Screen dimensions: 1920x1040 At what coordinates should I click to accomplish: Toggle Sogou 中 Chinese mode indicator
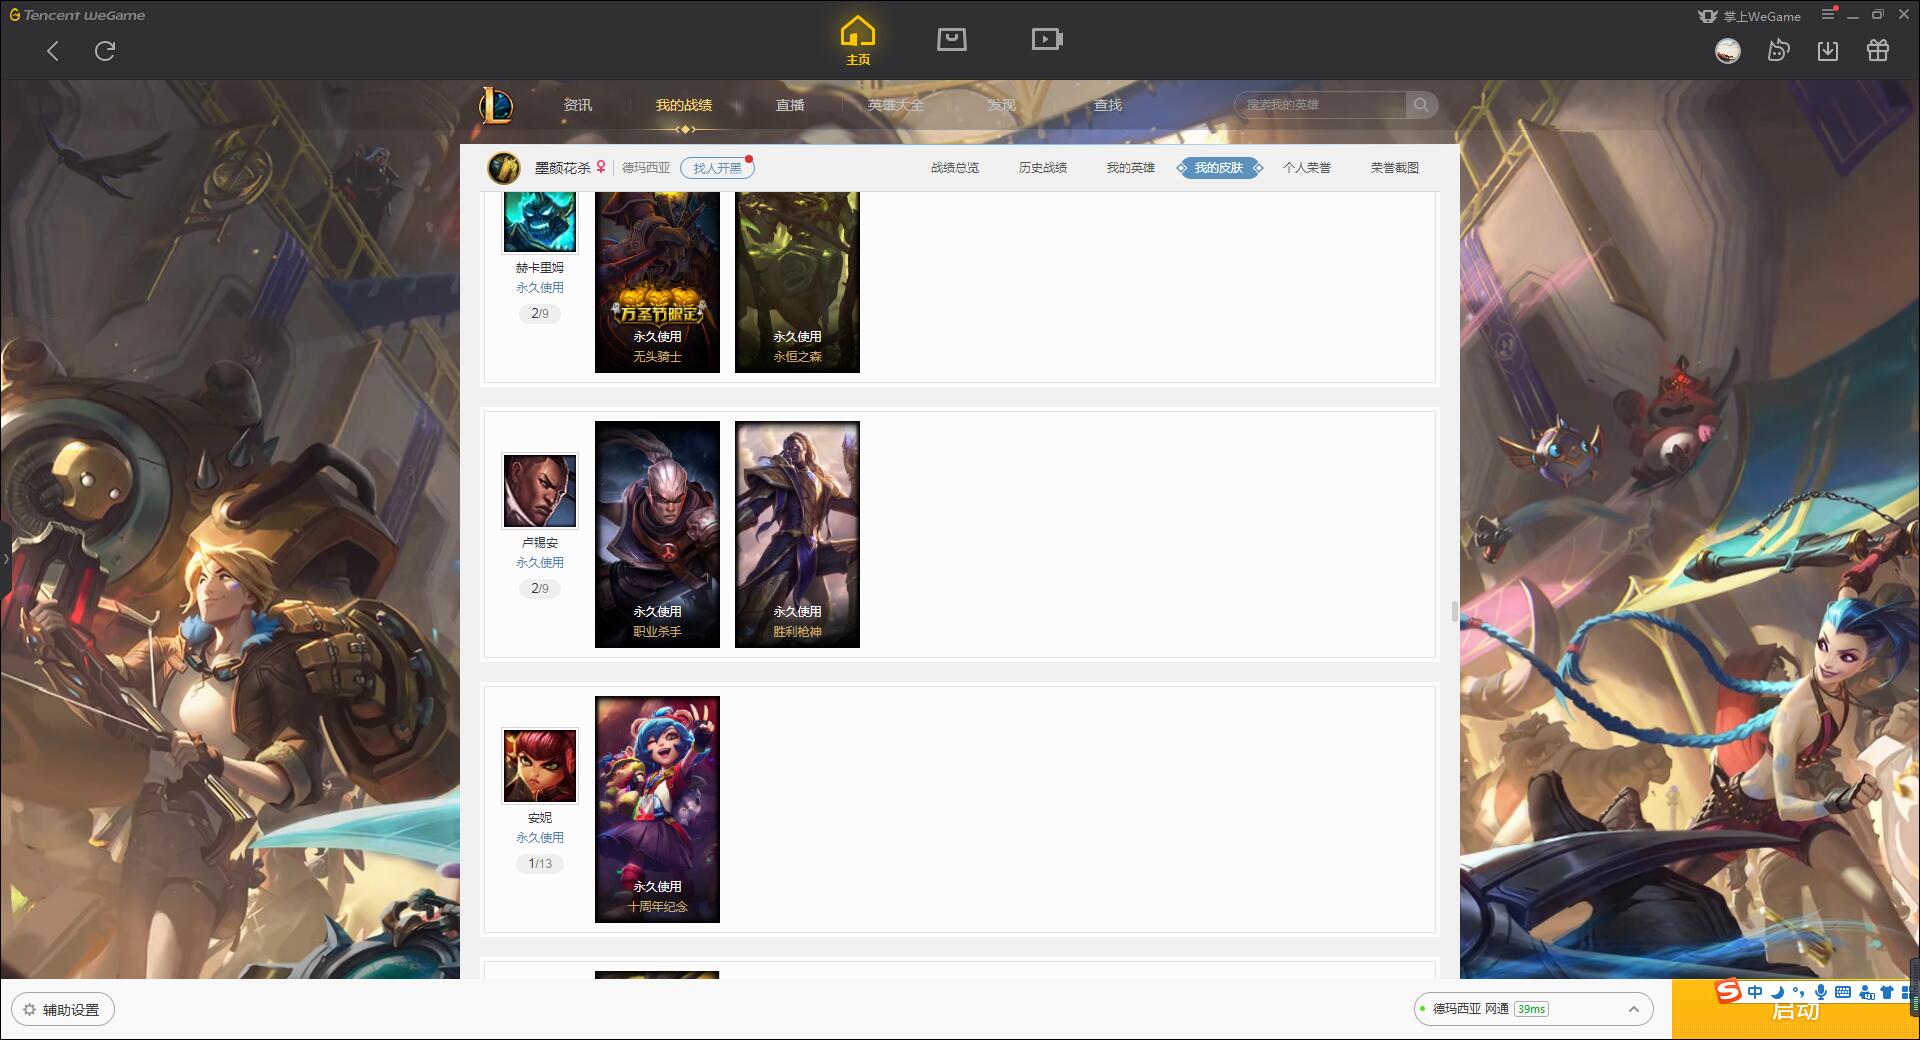click(1755, 992)
